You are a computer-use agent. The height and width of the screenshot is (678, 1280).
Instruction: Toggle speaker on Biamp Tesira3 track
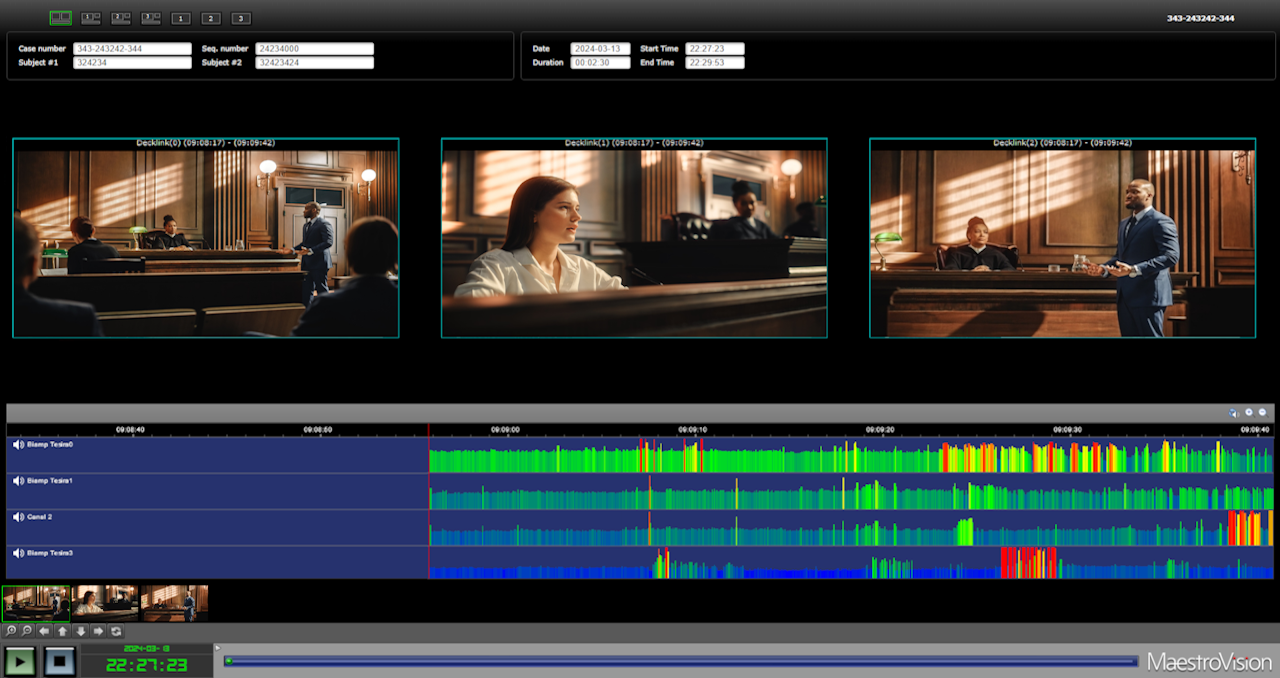point(18,553)
